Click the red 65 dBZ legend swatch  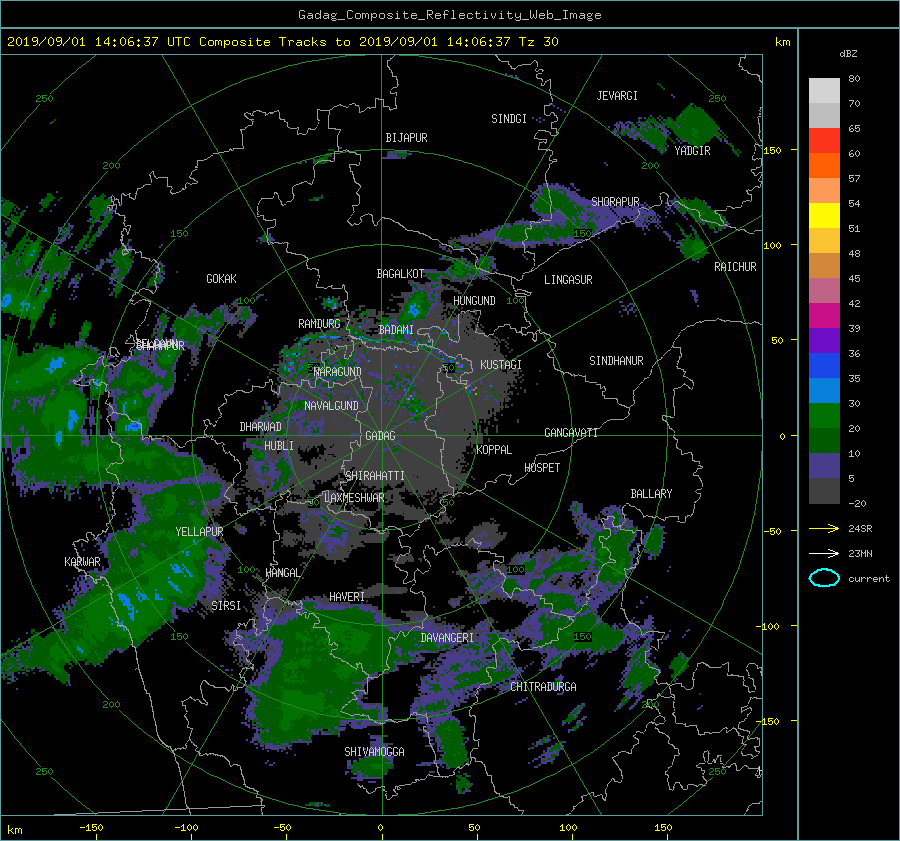(x=824, y=140)
